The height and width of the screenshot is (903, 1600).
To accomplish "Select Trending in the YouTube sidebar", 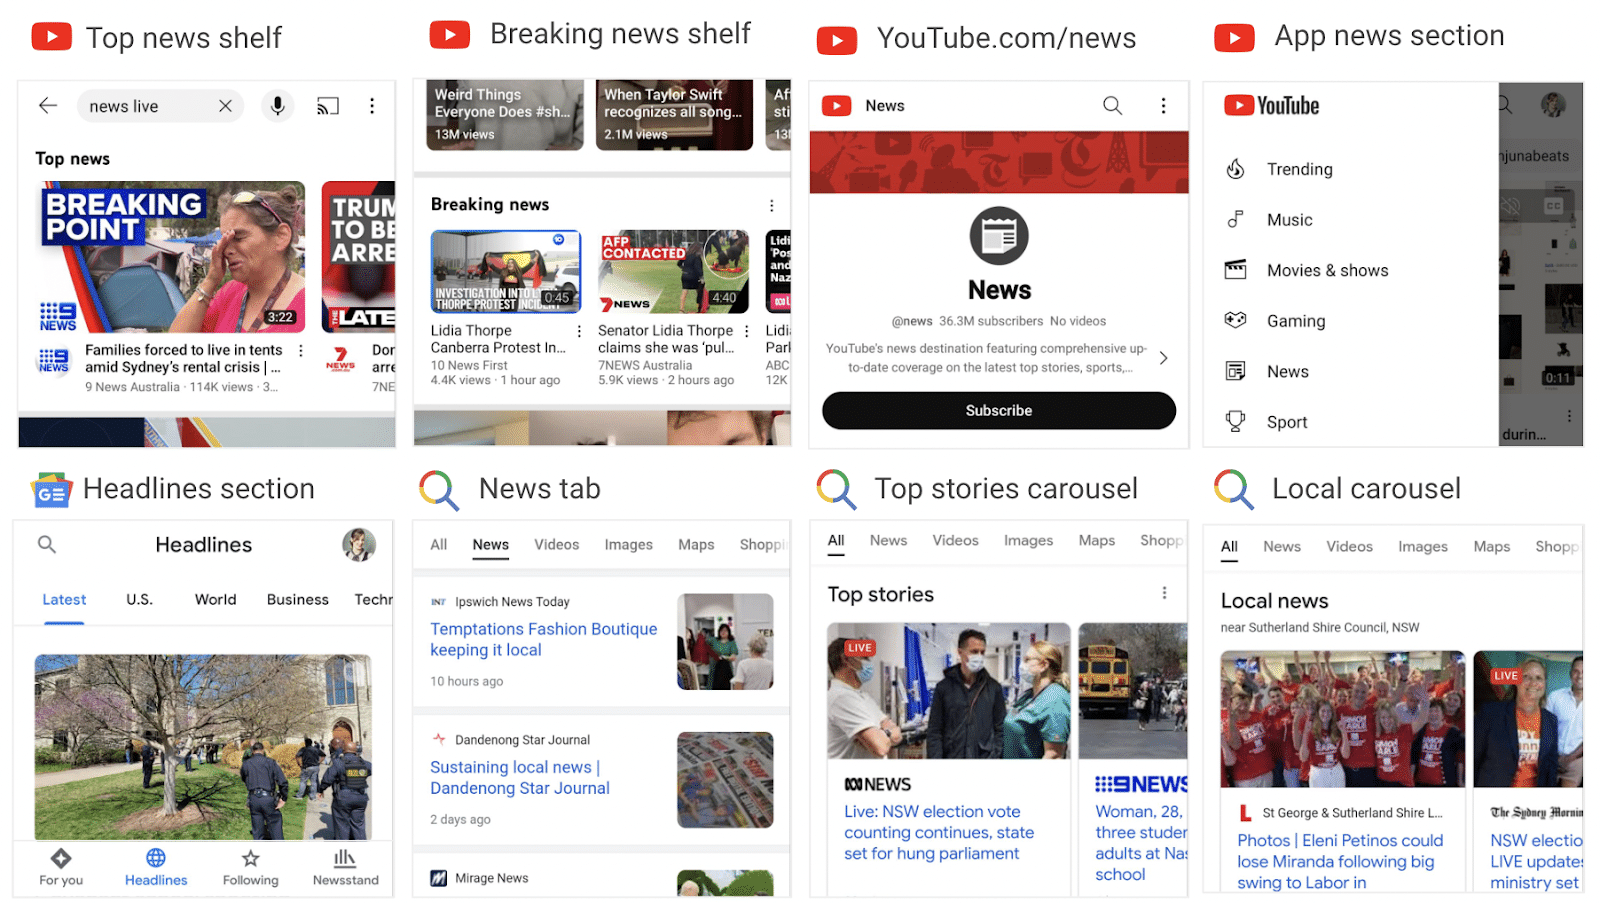I will [x=1299, y=169].
